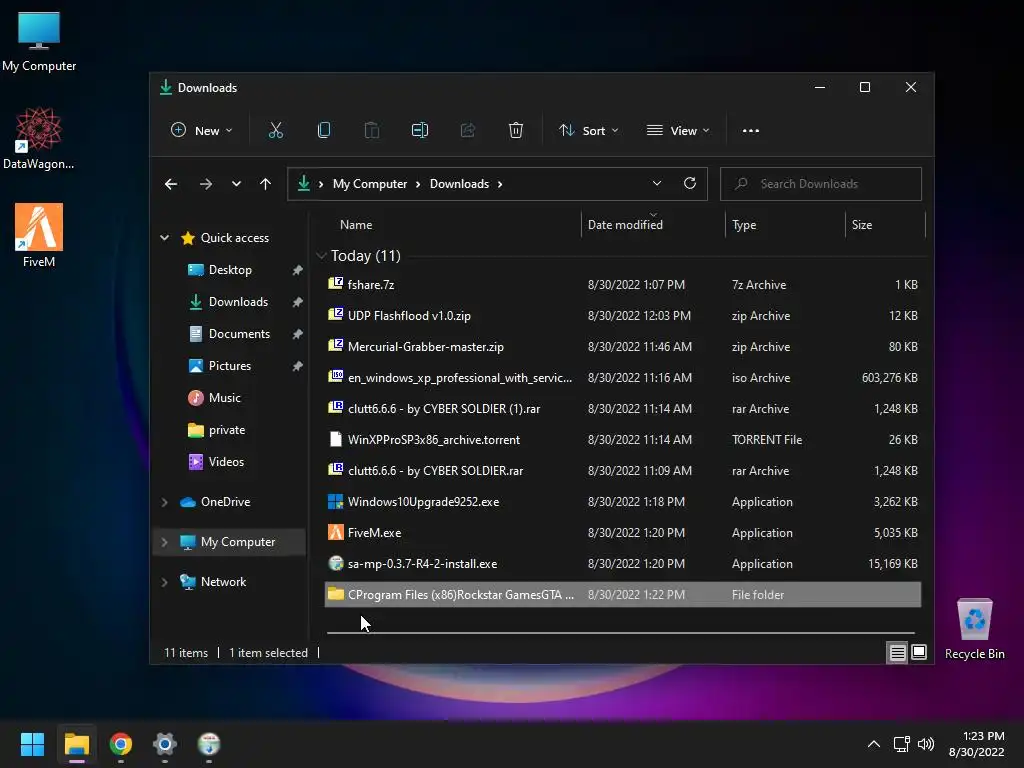This screenshot has height=768, width=1024.
Task: Go back with the left arrow
Action: (171, 184)
